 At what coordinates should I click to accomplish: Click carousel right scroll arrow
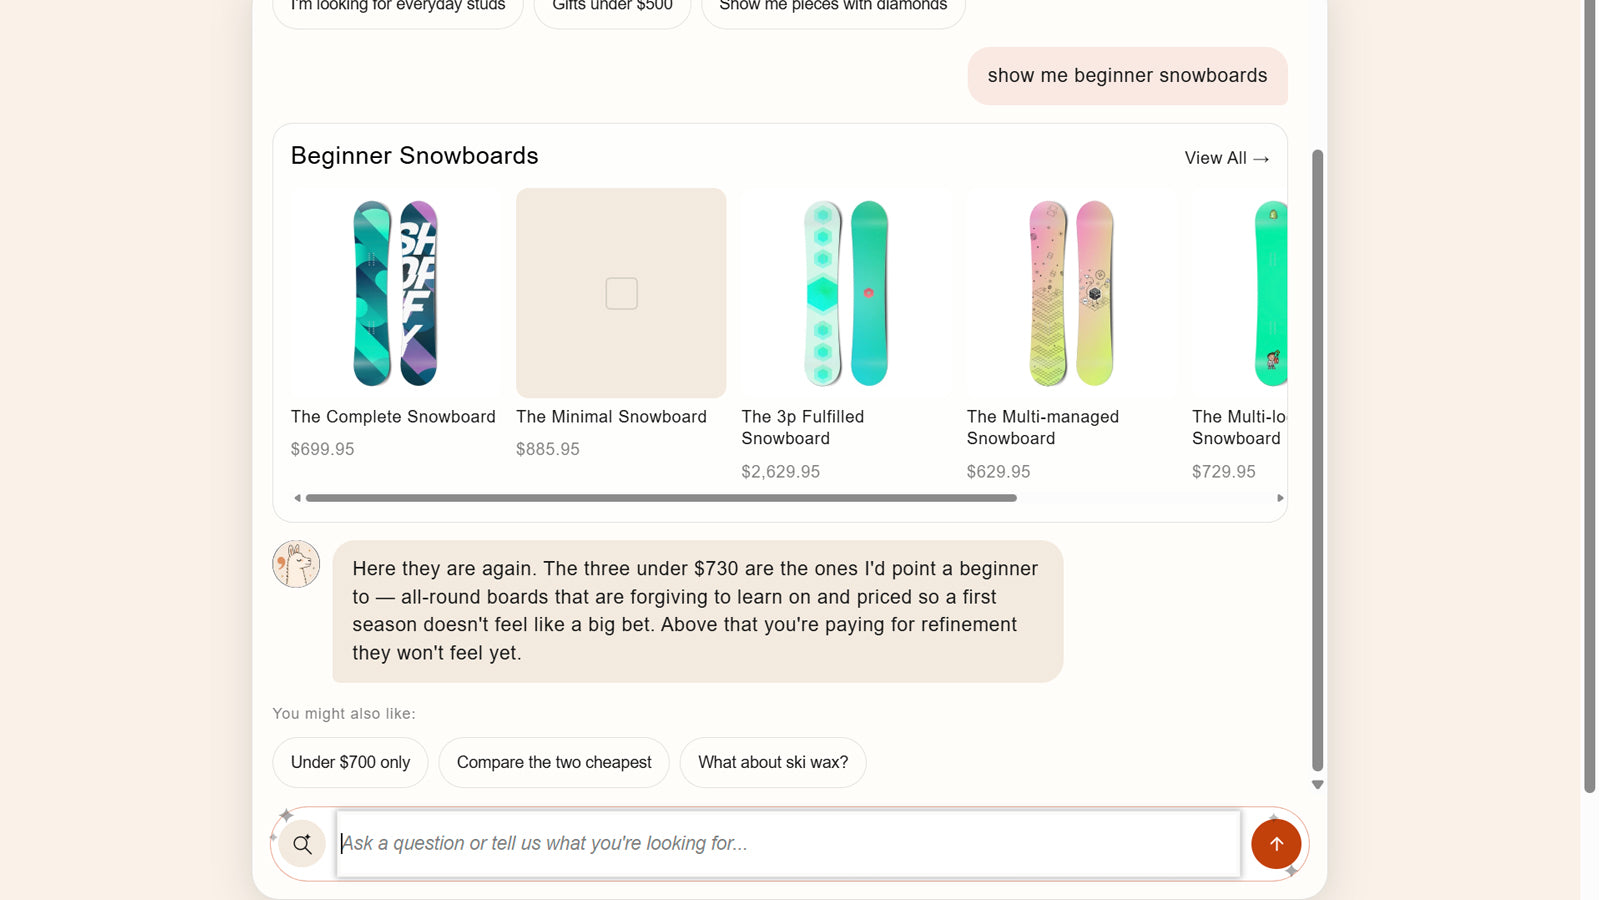(x=1280, y=498)
